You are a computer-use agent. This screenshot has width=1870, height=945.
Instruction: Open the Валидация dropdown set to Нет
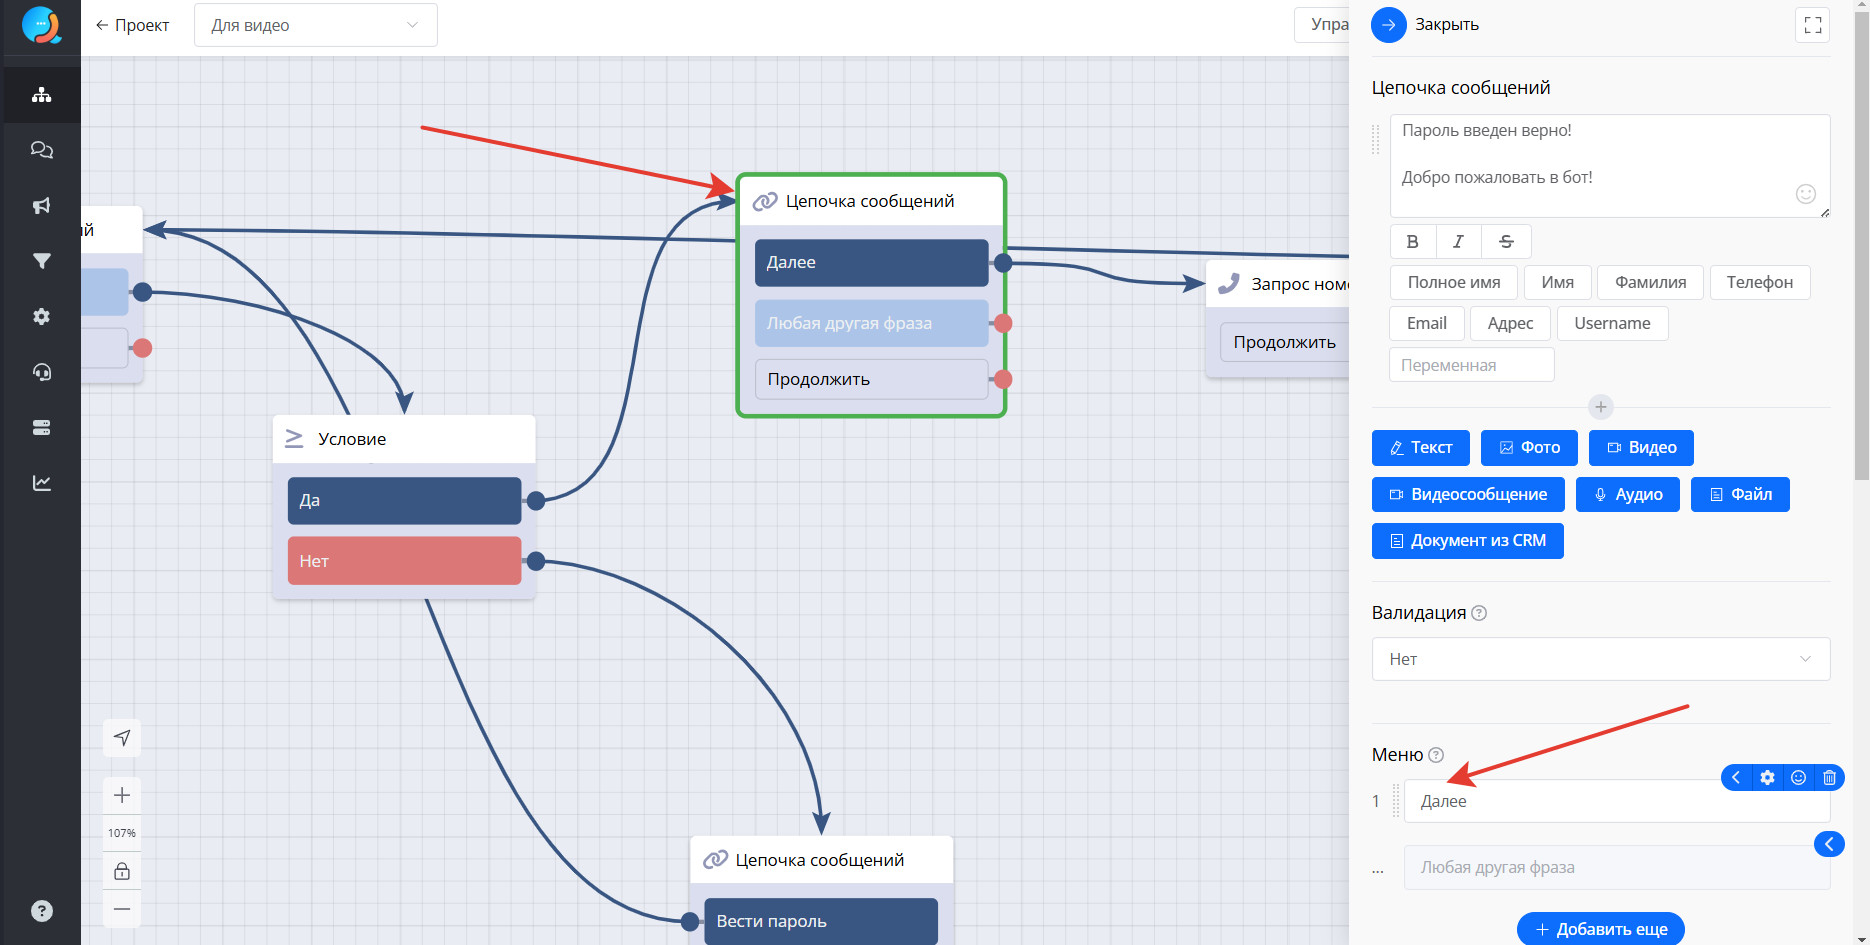[1600, 659]
